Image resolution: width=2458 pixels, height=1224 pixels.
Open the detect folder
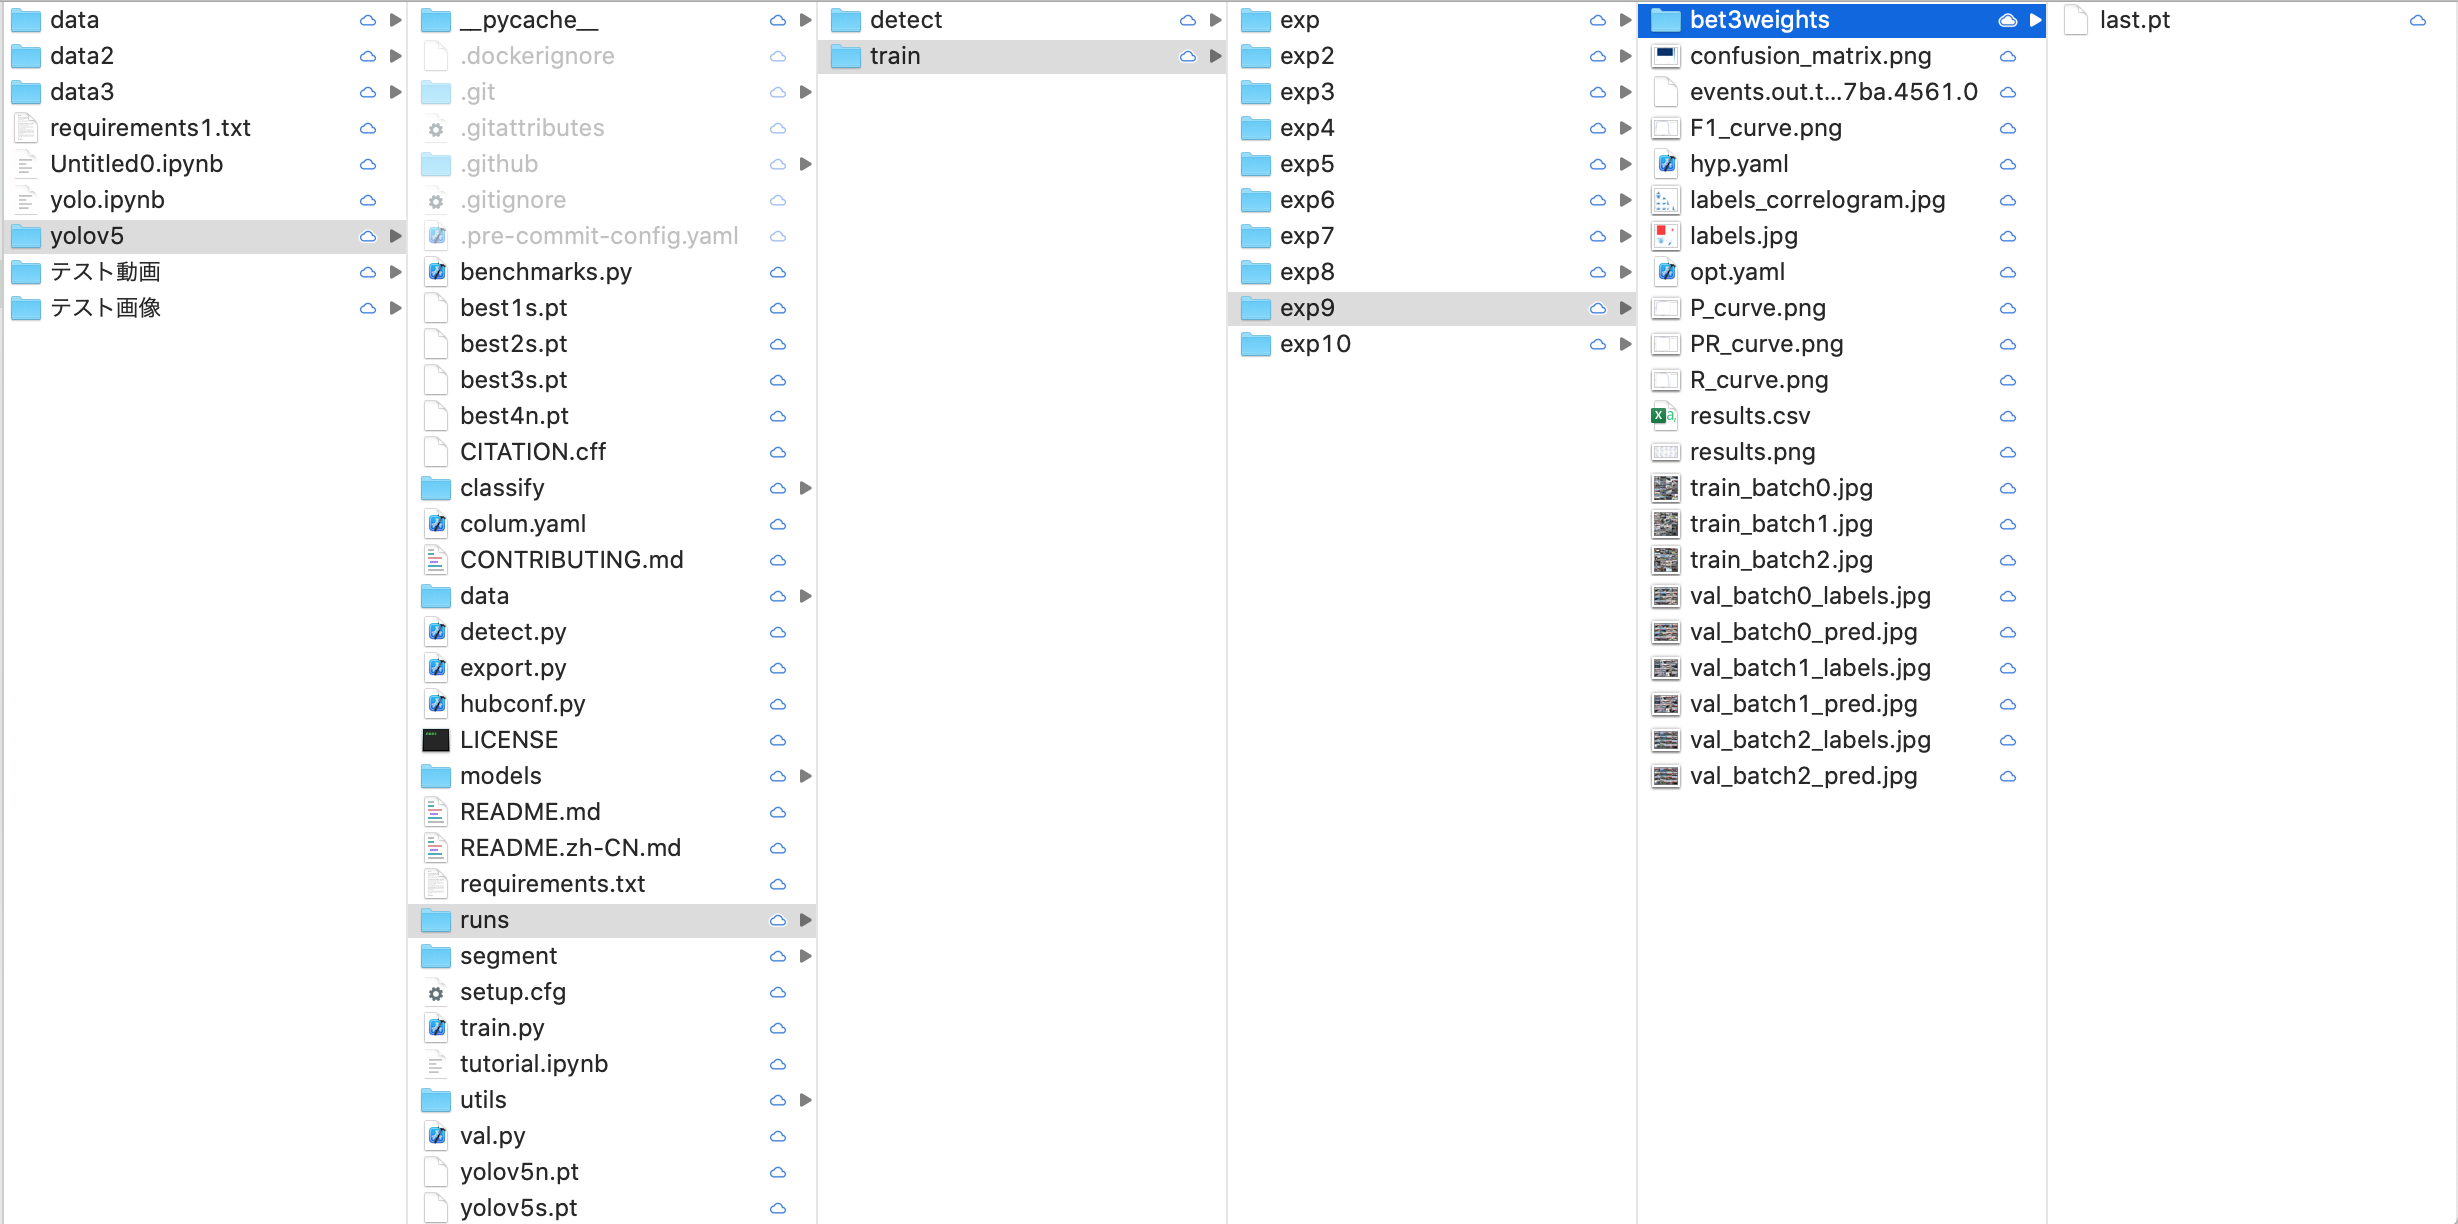[x=906, y=19]
